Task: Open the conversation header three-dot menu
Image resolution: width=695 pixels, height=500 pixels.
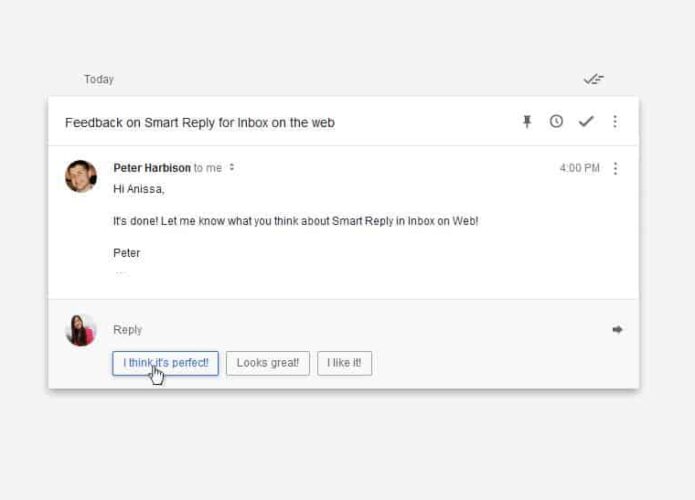Action: click(615, 121)
